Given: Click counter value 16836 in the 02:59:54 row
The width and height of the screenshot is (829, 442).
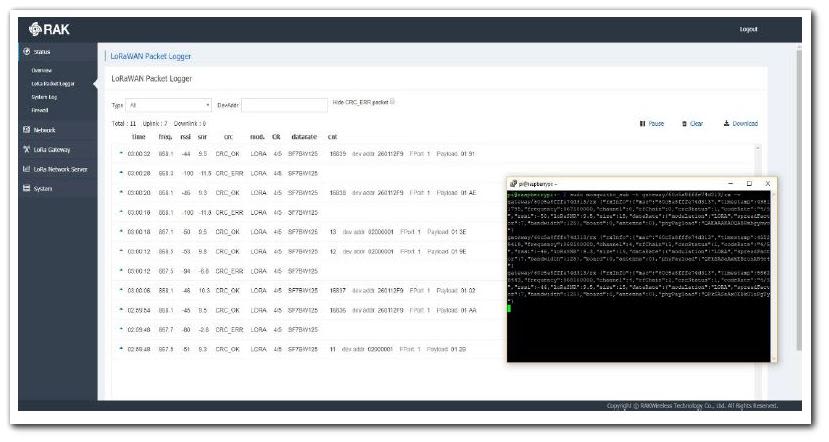Looking at the screenshot, I should [x=338, y=310].
